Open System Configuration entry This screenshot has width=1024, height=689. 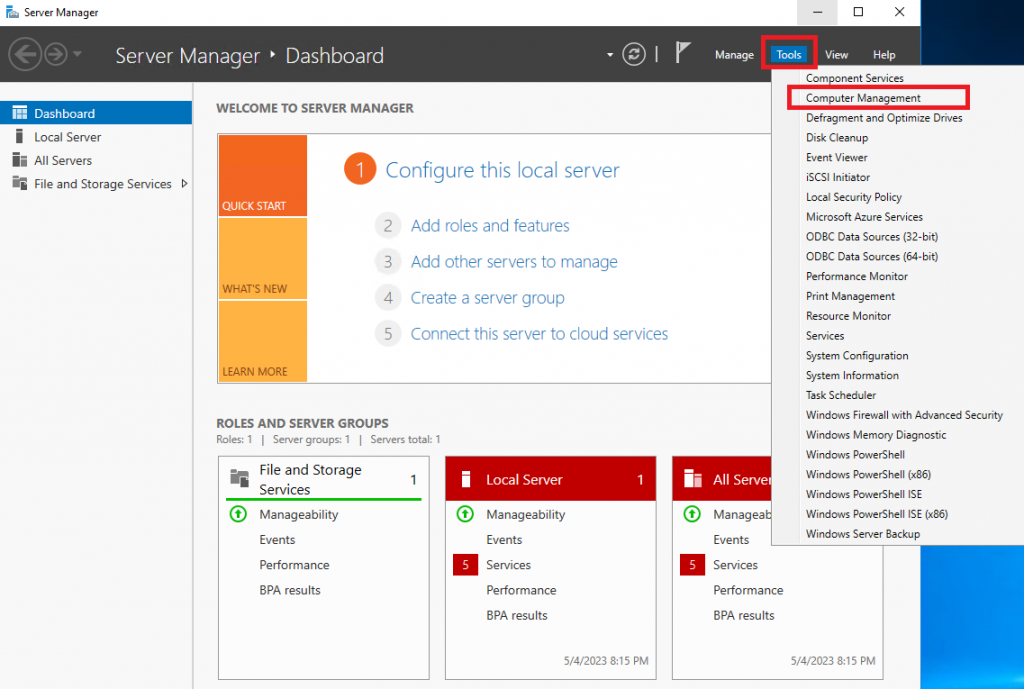[856, 355]
